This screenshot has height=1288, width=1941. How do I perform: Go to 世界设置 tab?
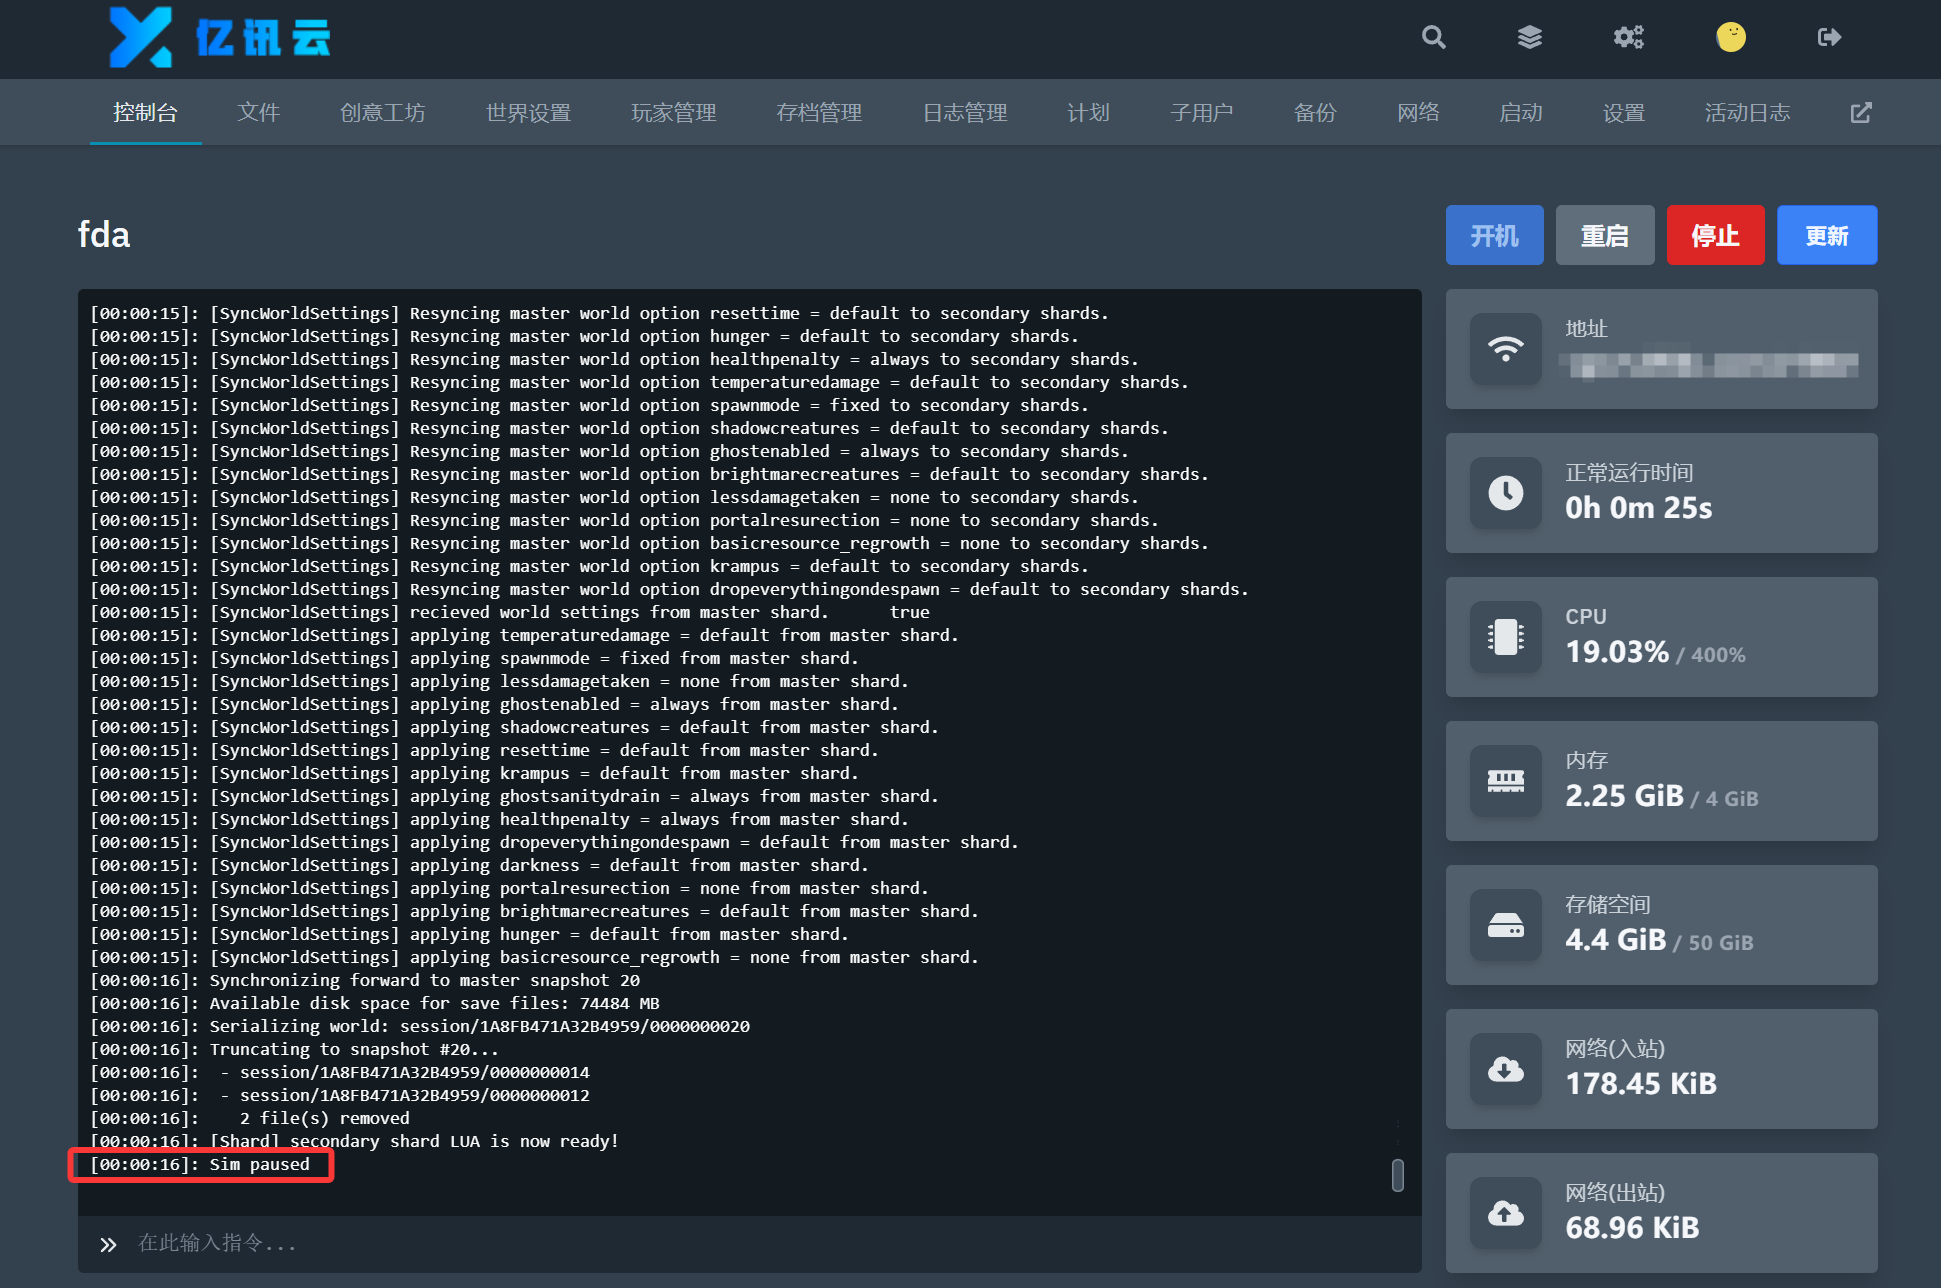point(528,113)
